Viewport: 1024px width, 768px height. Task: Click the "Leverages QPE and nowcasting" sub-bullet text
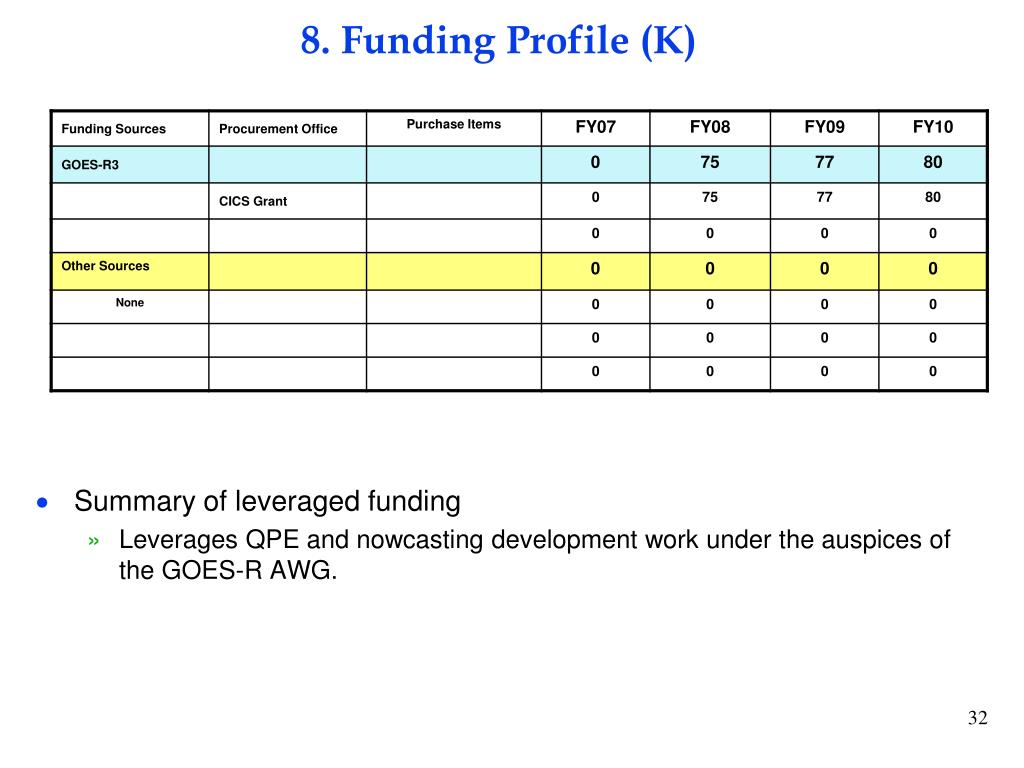point(534,555)
